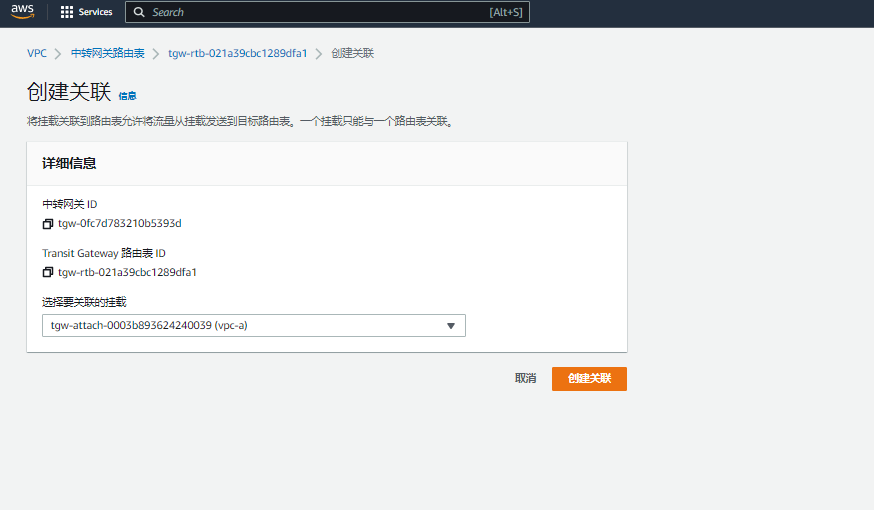The width and height of the screenshot is (874, 510).
Task: Open tgw-rtb-021a39cbc1289dfa1 breadcrumb link
Action: point(237,54)
